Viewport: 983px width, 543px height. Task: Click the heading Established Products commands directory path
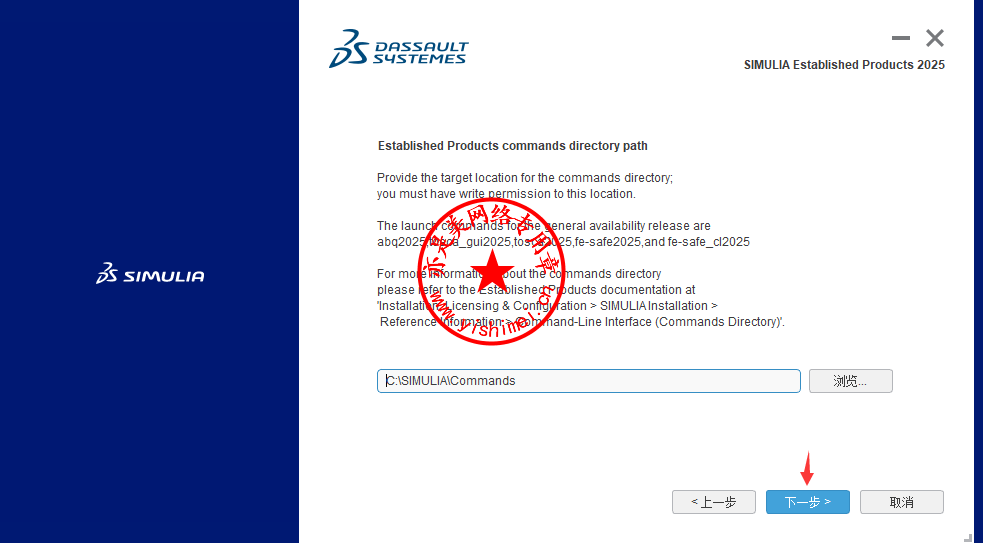coord(513,146)
